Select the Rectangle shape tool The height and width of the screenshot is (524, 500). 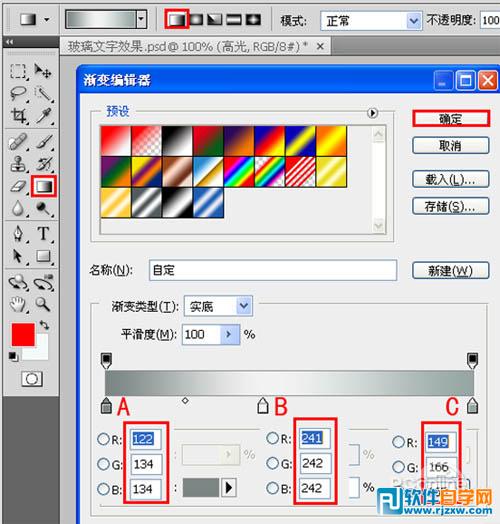point(43,256)
